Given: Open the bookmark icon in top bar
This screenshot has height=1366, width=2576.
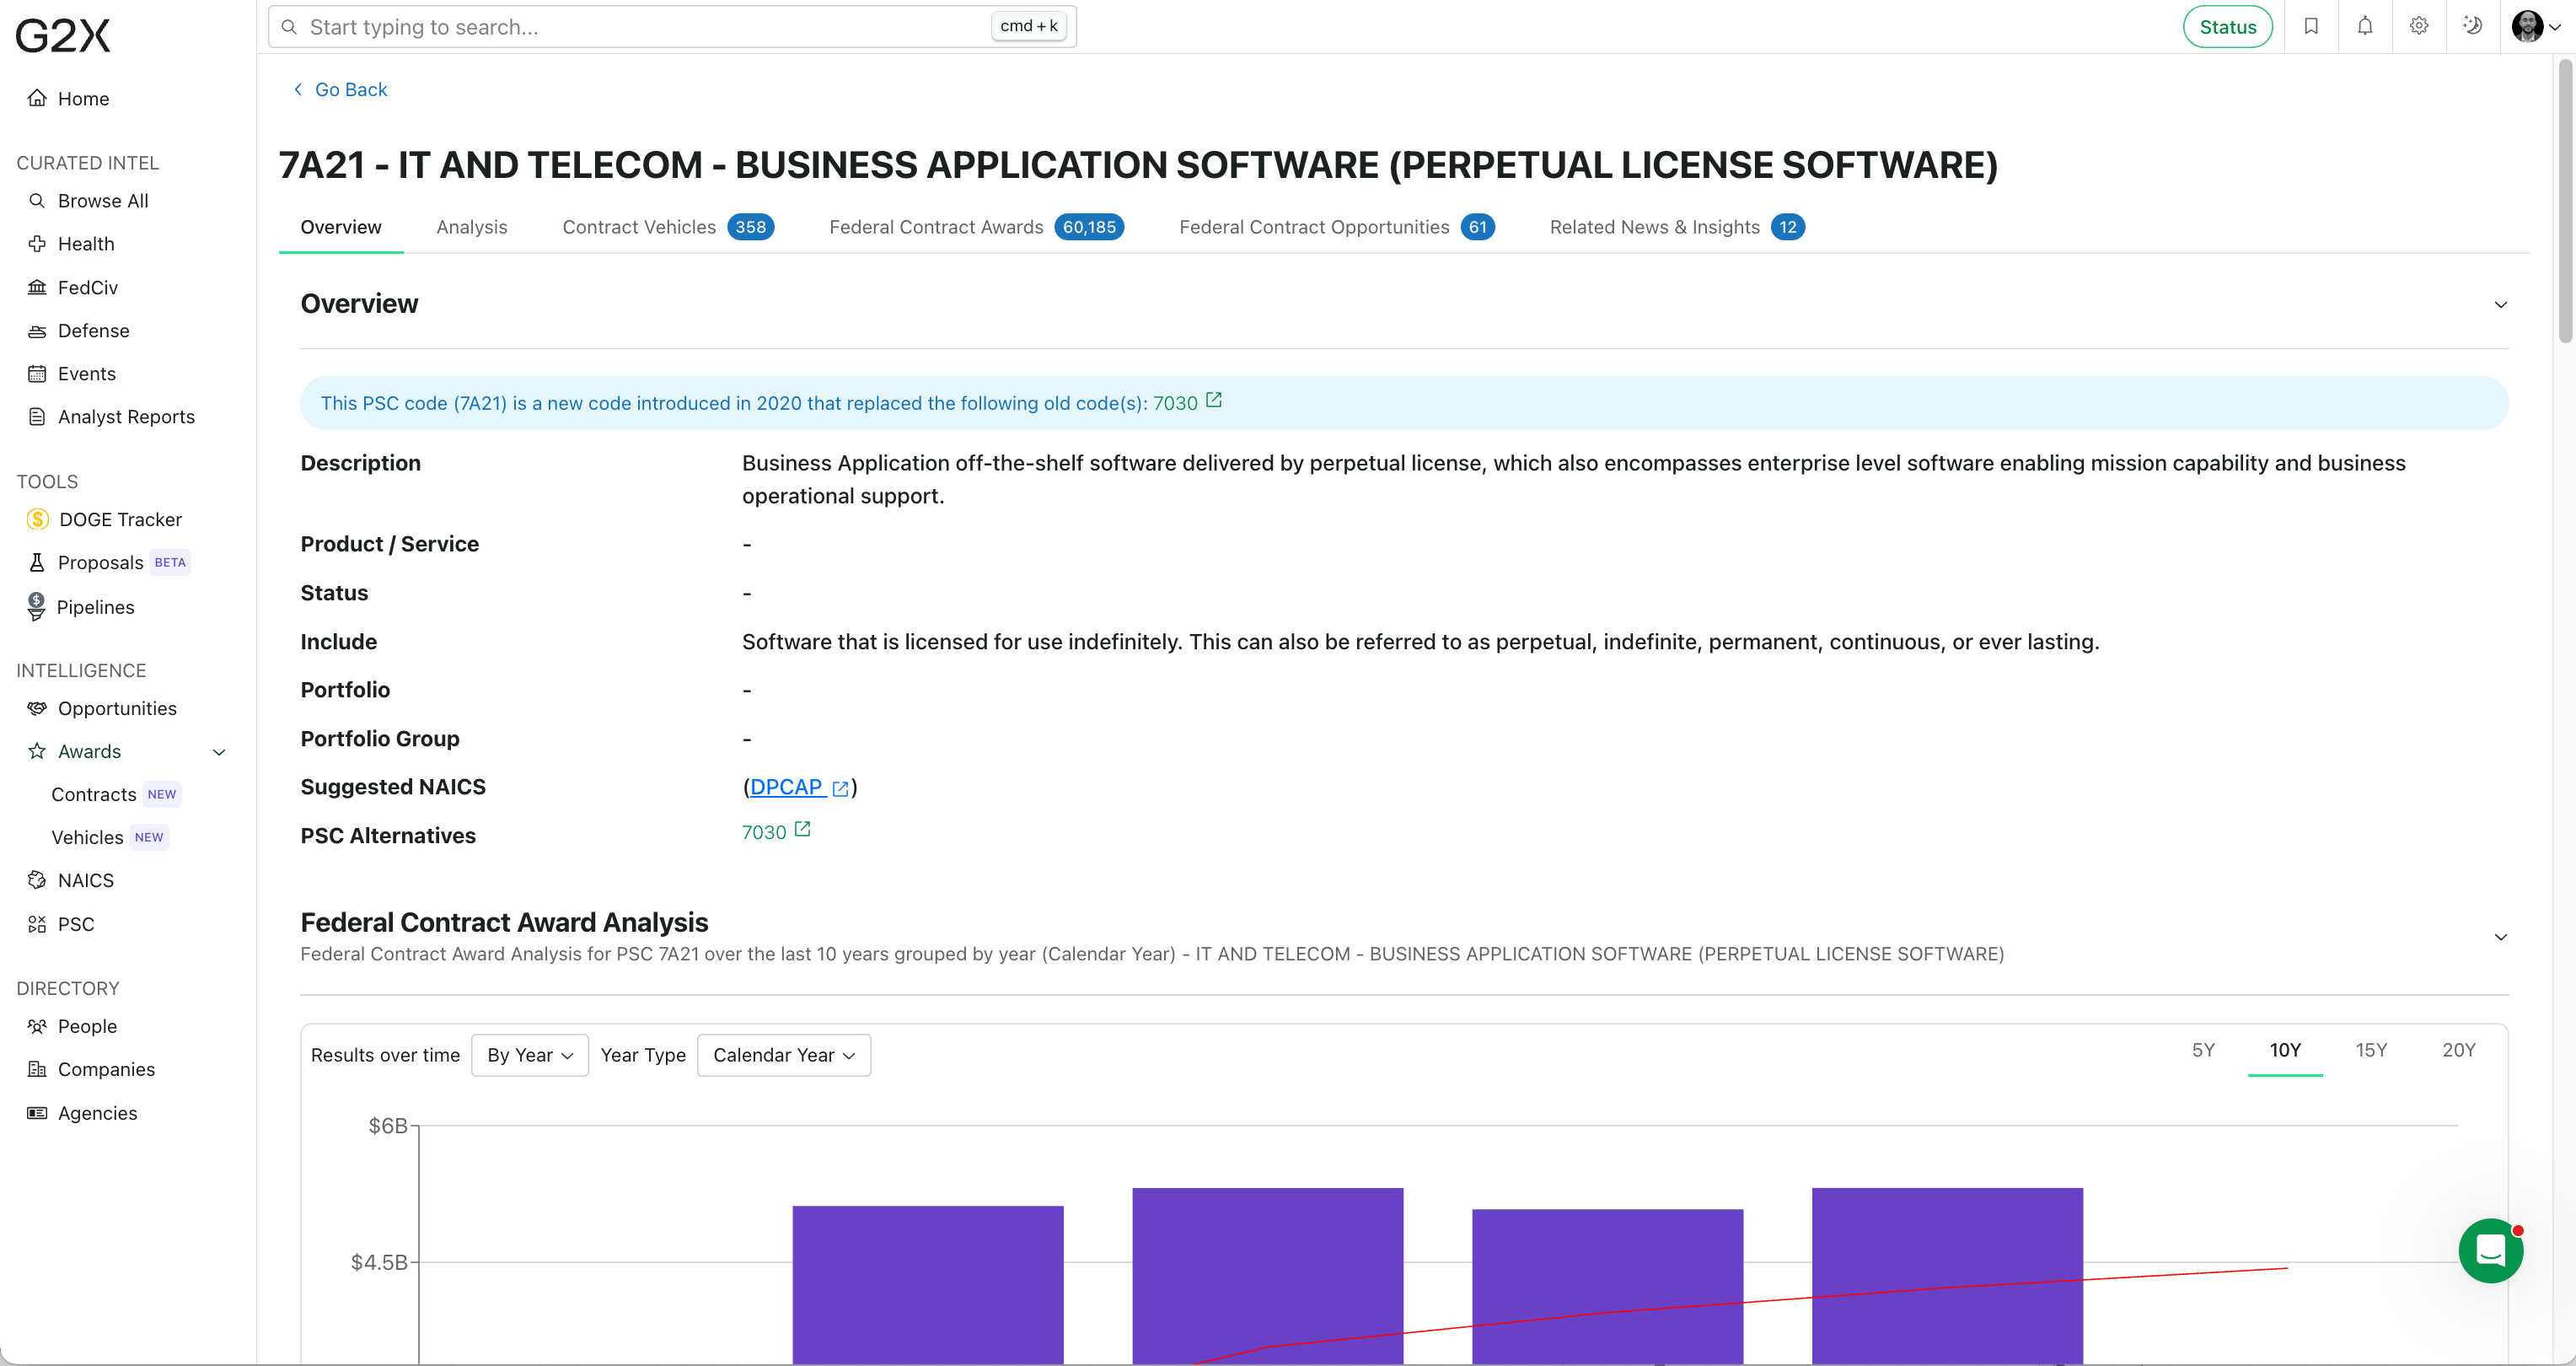Looking at the screenshot, I should point(2311,26).
